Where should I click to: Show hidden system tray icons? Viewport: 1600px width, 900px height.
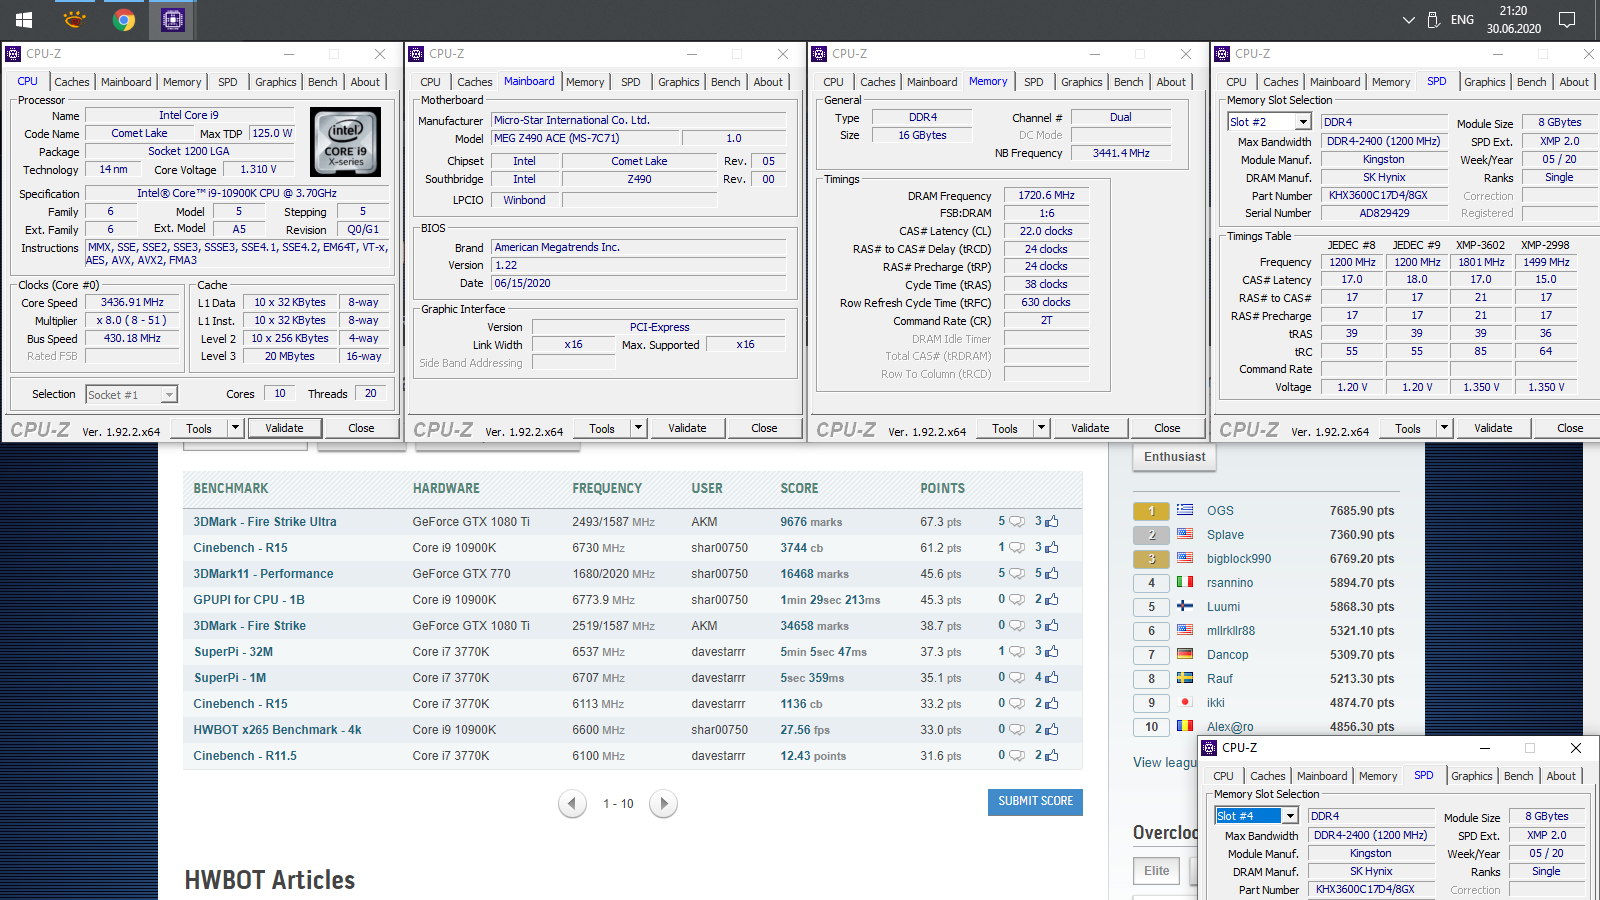(x=1409, y=20)
